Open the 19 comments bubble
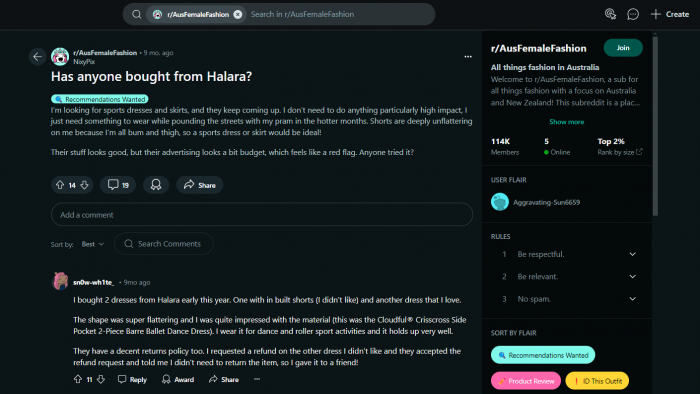The height and width of the screenshot is (394, 700). pos(118,185)
